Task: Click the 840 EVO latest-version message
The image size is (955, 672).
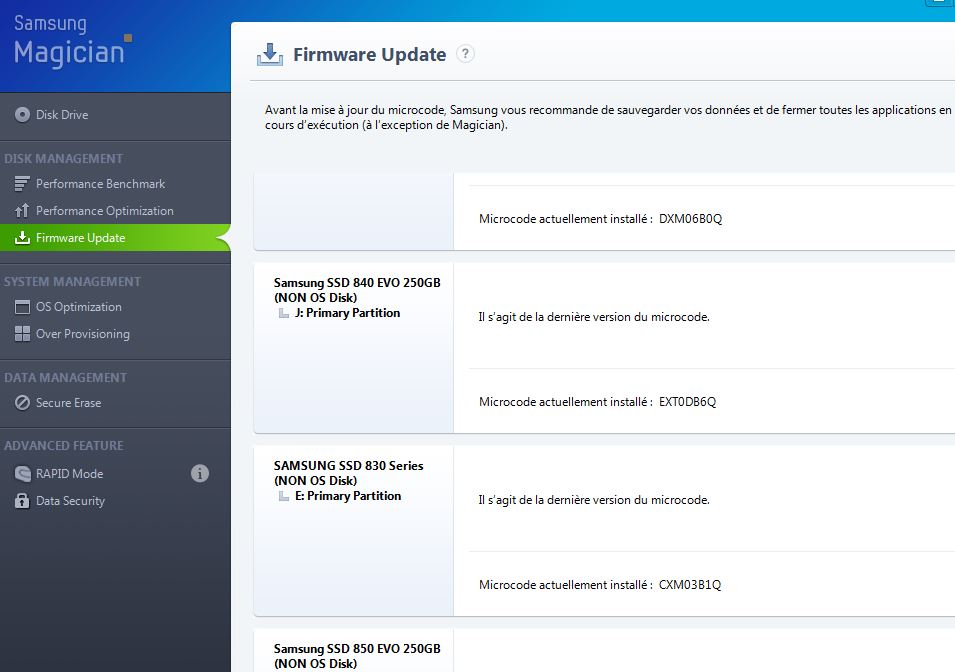Action: coord(594,317)
